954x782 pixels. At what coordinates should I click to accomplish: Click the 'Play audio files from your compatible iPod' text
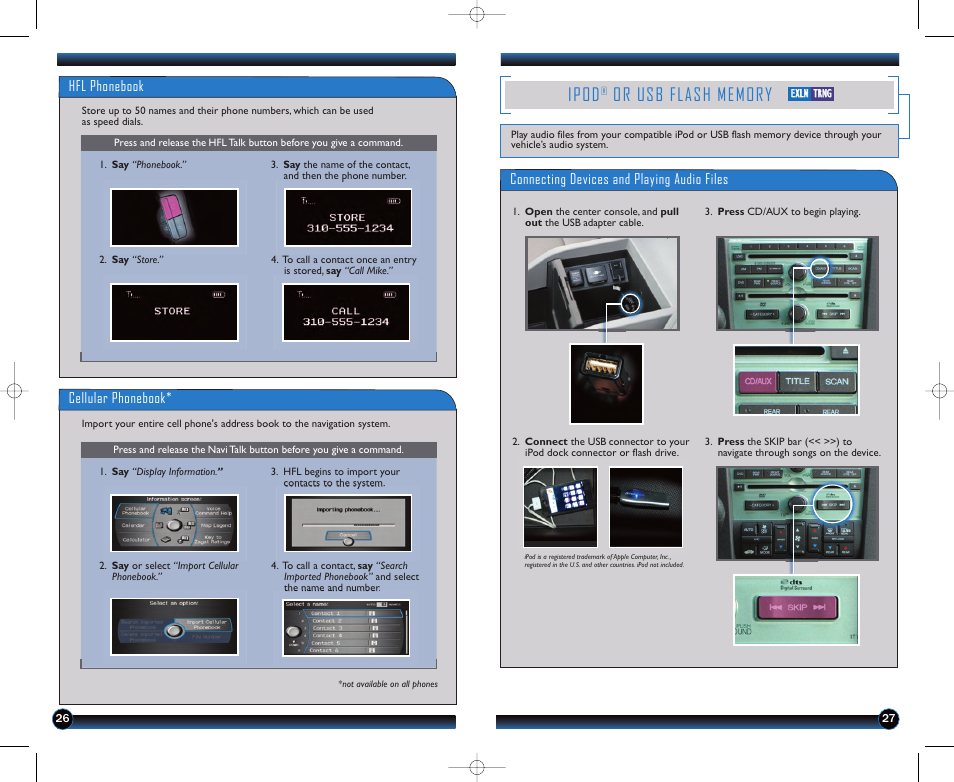[x=696, y=139]
